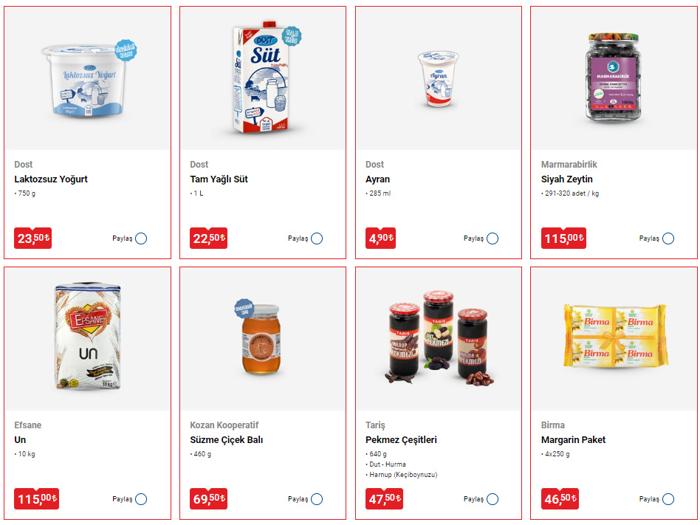Viewport: 700px width, 525px height.
Task: Toggle Paylaş circle for Siyah Zeytin
Action: pyautogui.click(x=668, y=238)
